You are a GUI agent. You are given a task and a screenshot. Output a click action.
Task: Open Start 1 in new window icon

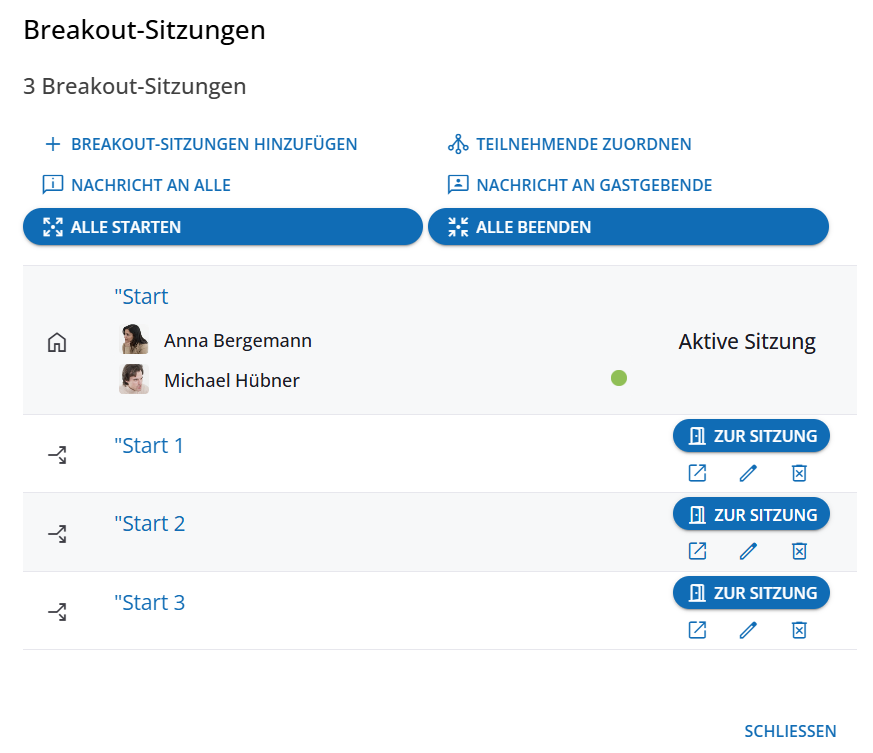tap(697, 473)
